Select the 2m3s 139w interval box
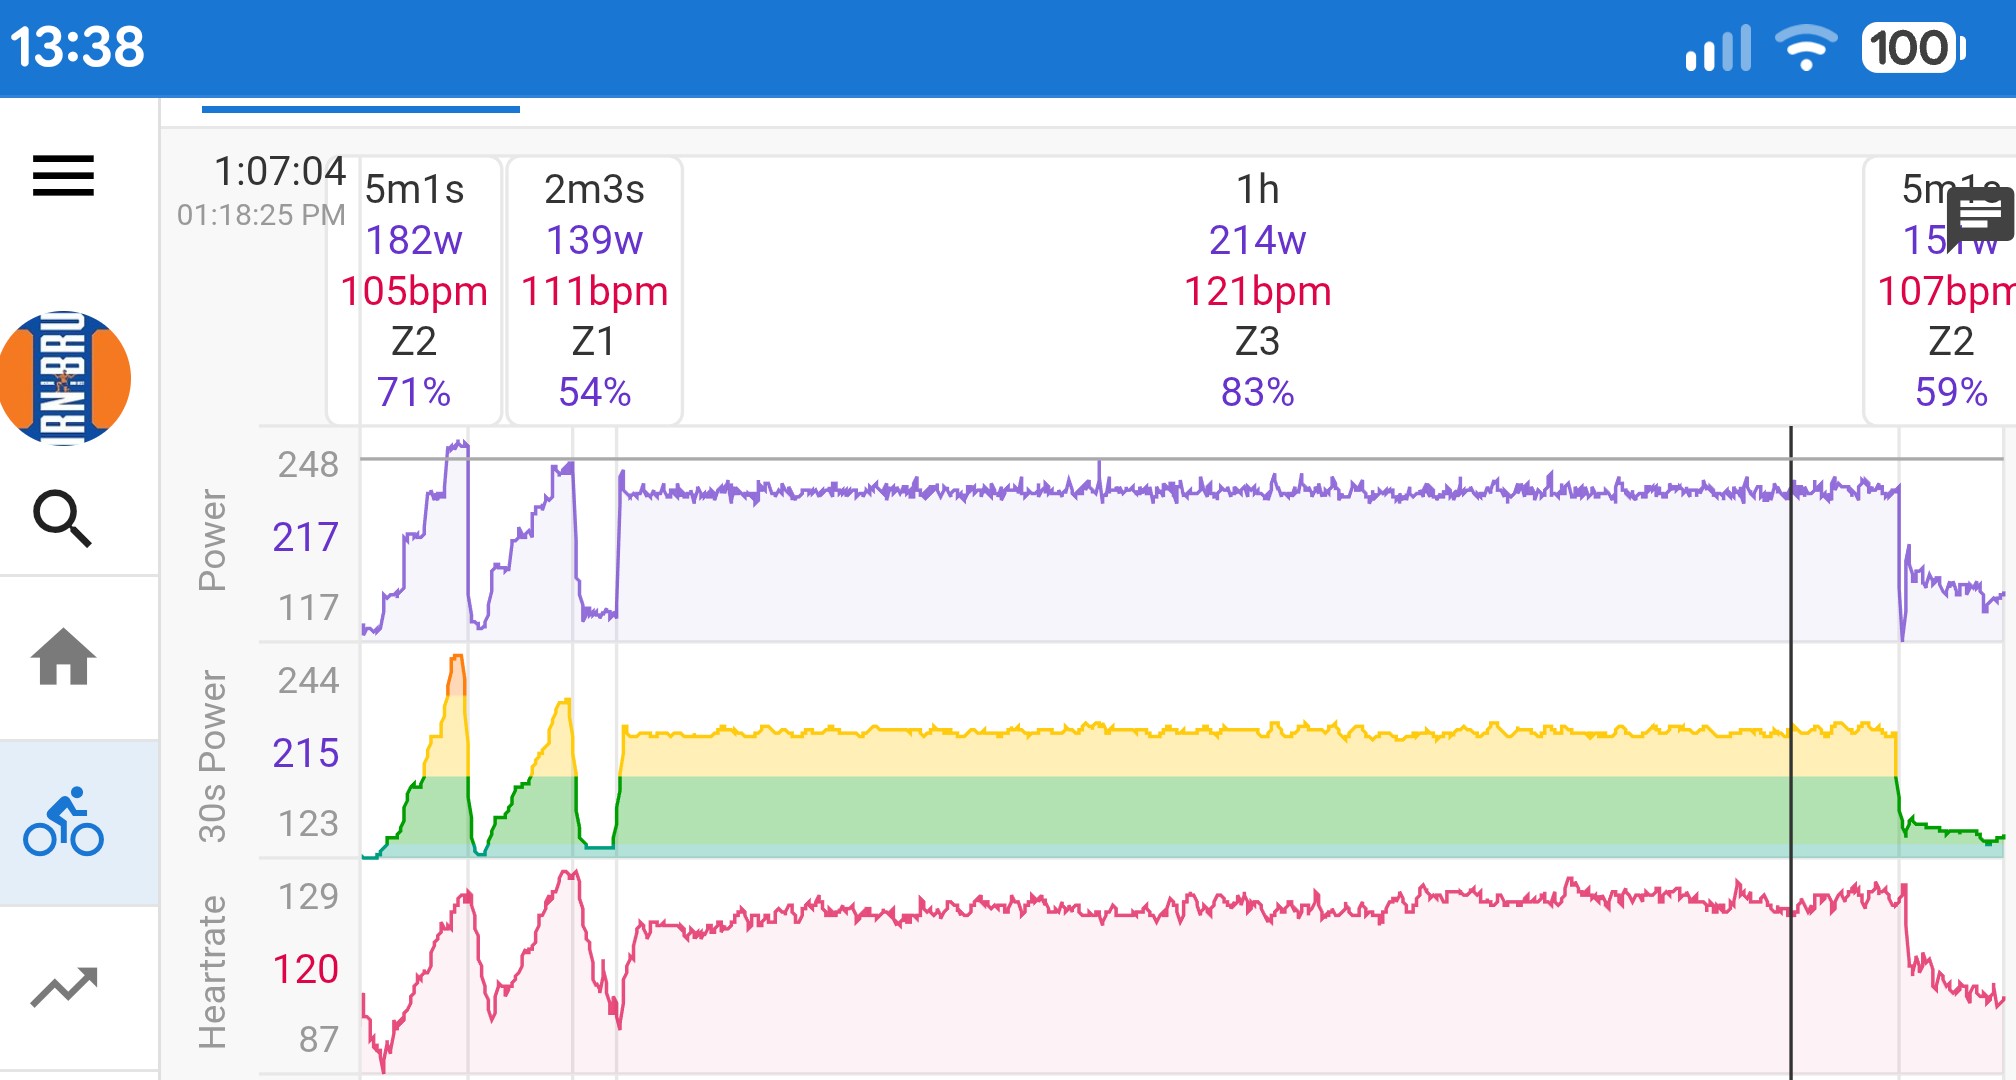Image resolution: width=2016 pixels, height=1080 pixels. click(x=594, y=290)
